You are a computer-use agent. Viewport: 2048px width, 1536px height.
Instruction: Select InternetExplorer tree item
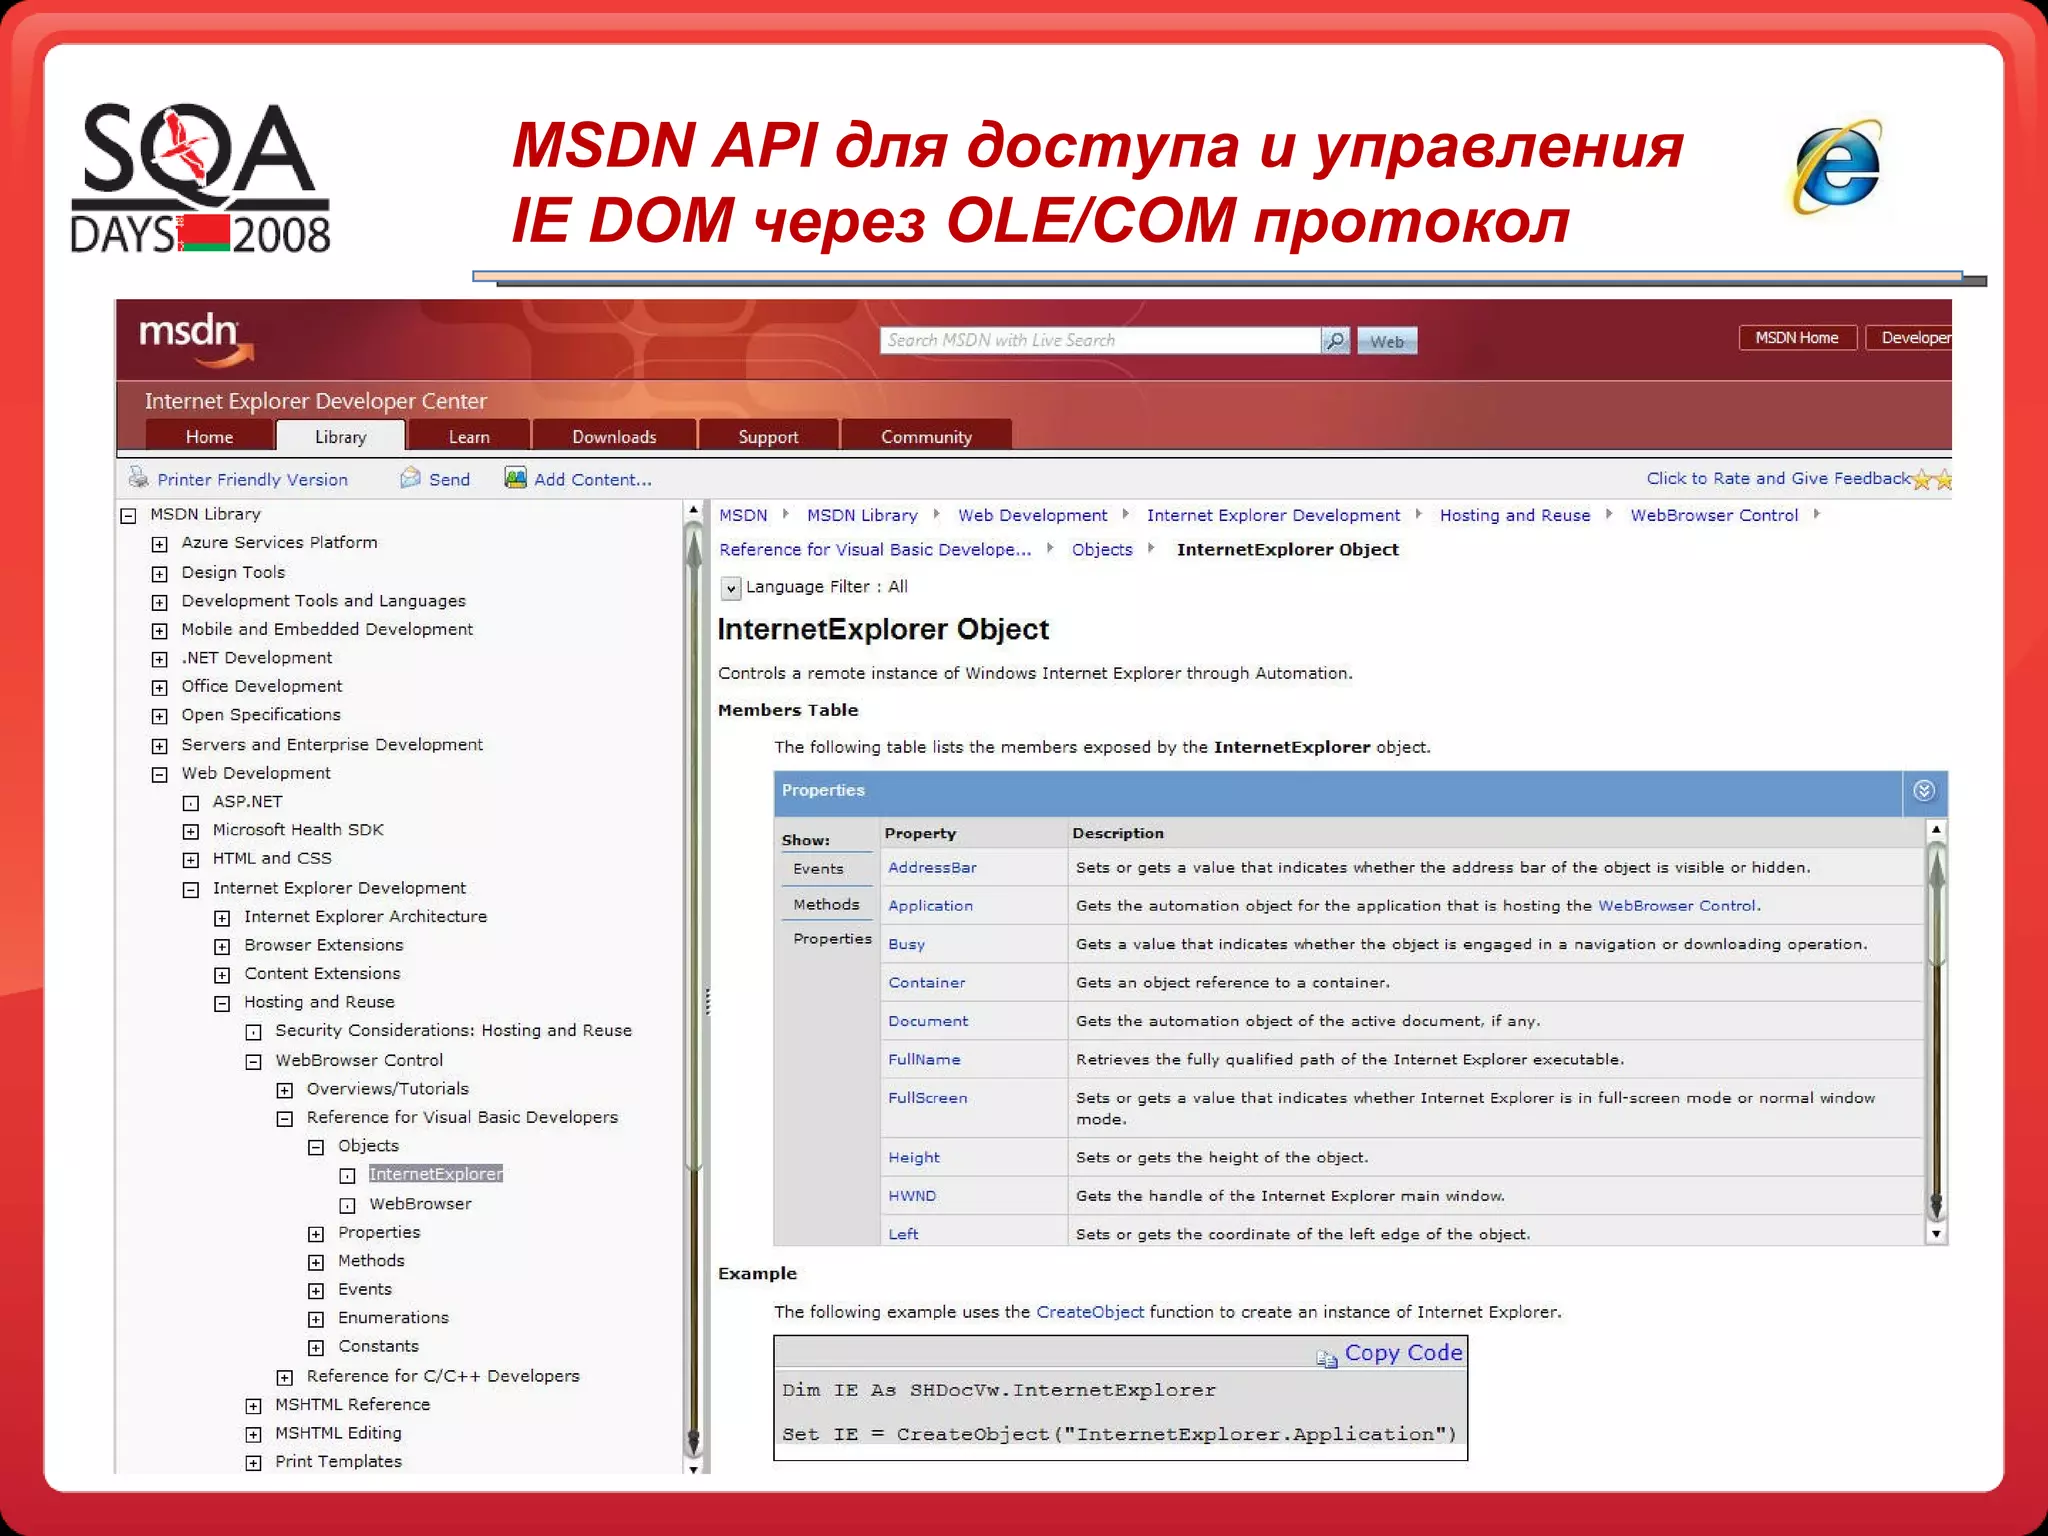coord(436,1174)
